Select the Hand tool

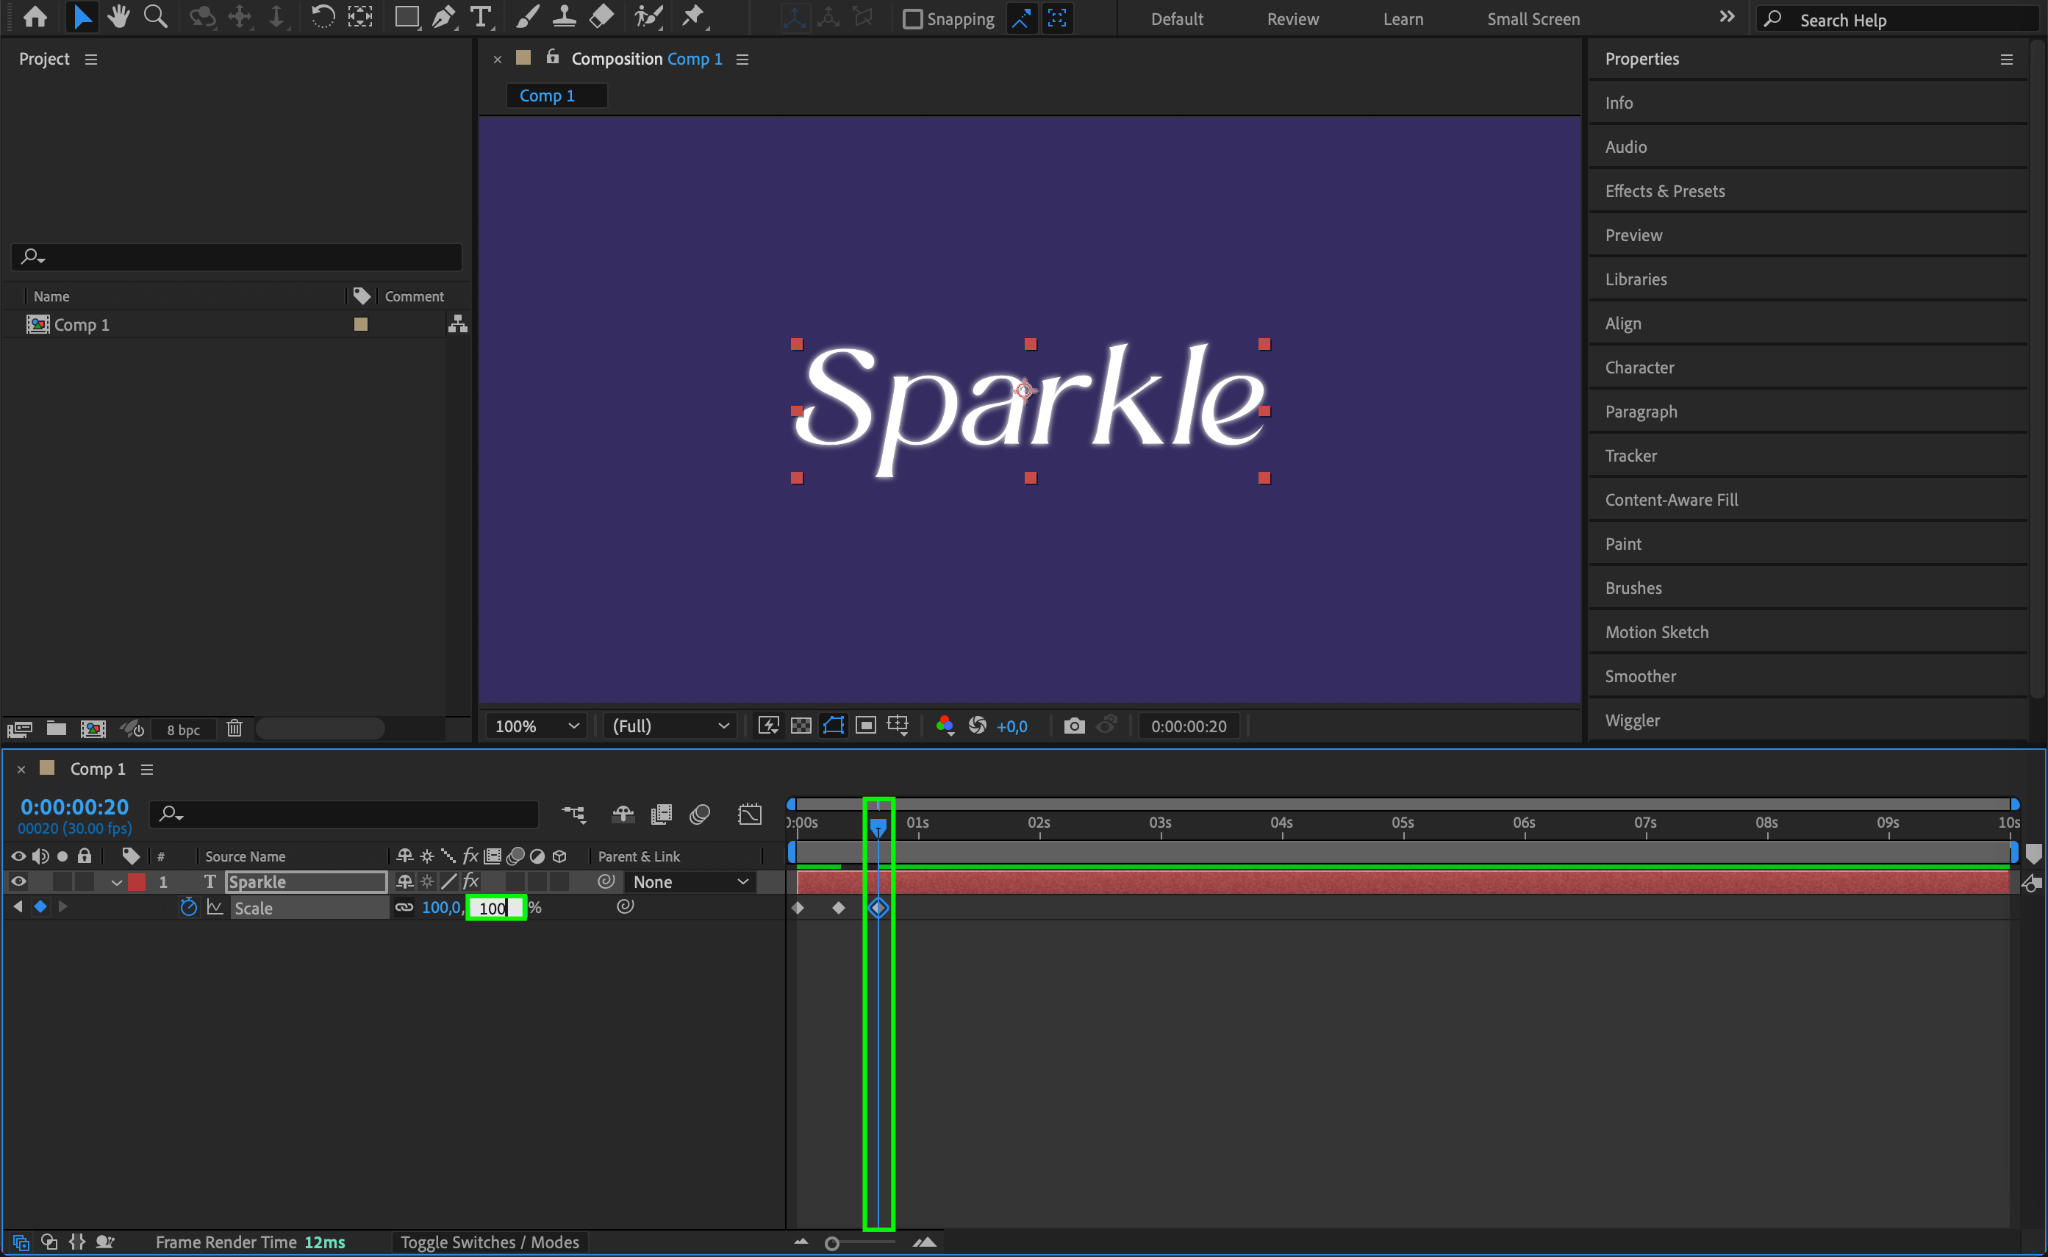point(118,17)
